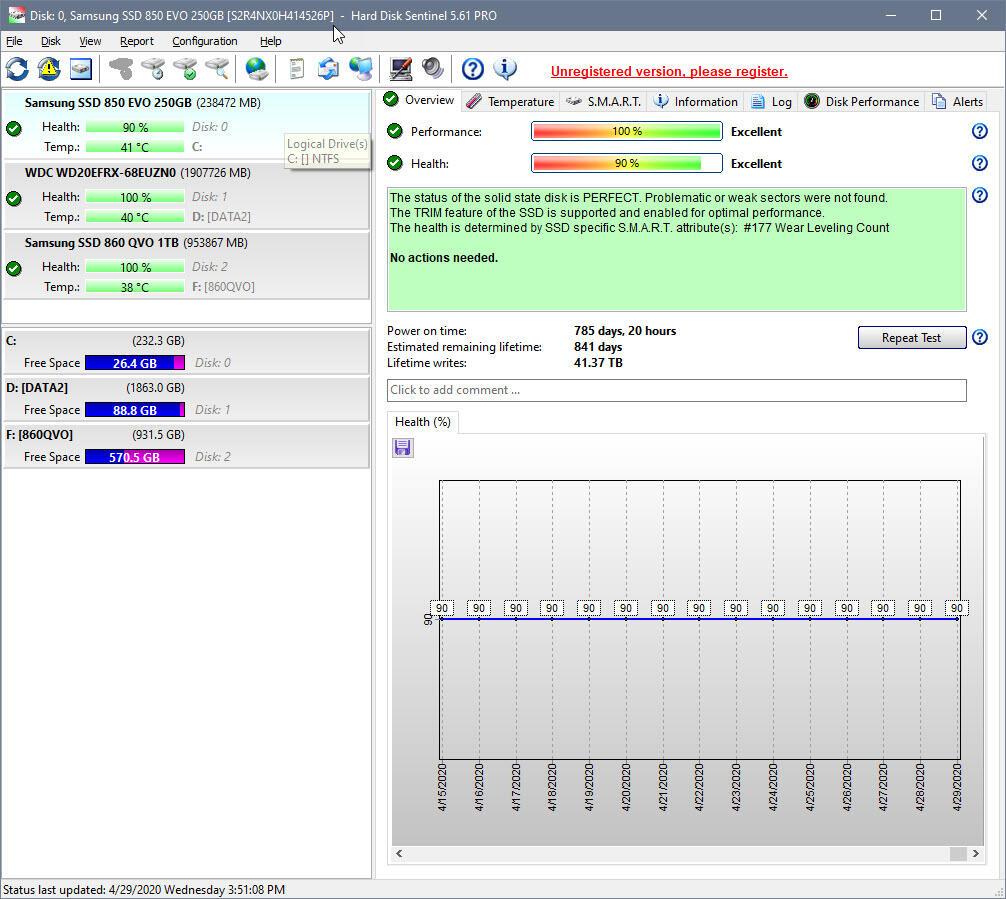This screenshot has height=899, width=1006.
Task: Click the yellow warning refresh toolbar icon
Action: (49, 69)
